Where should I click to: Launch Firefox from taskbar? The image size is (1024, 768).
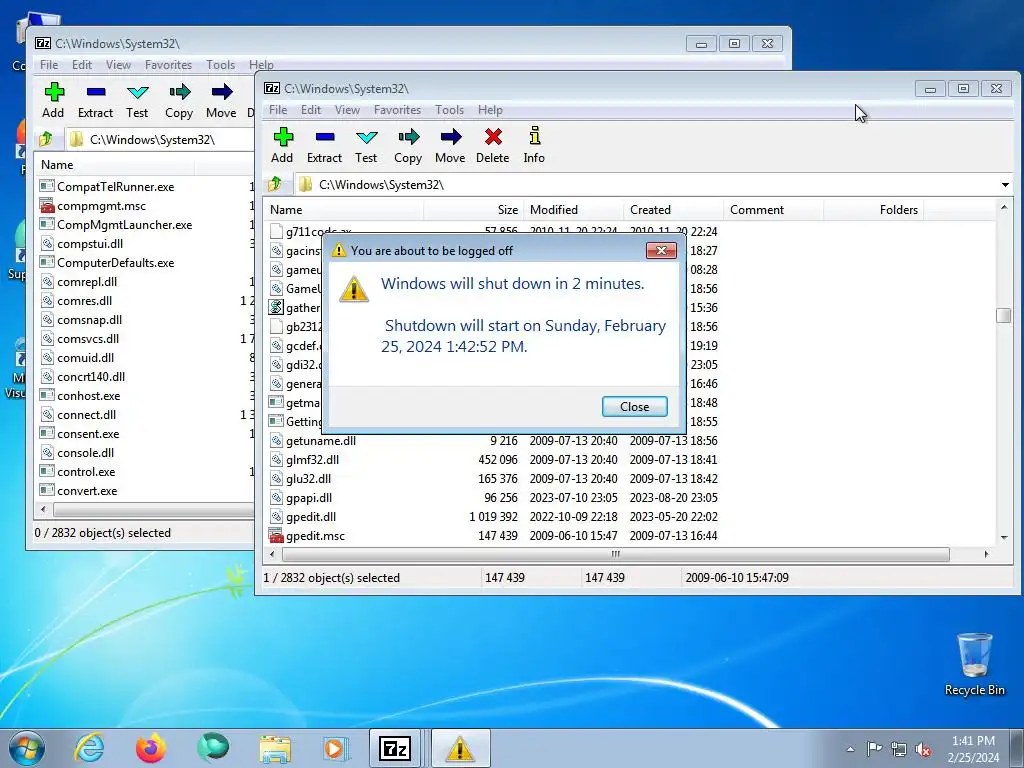(x=151, y=748)
